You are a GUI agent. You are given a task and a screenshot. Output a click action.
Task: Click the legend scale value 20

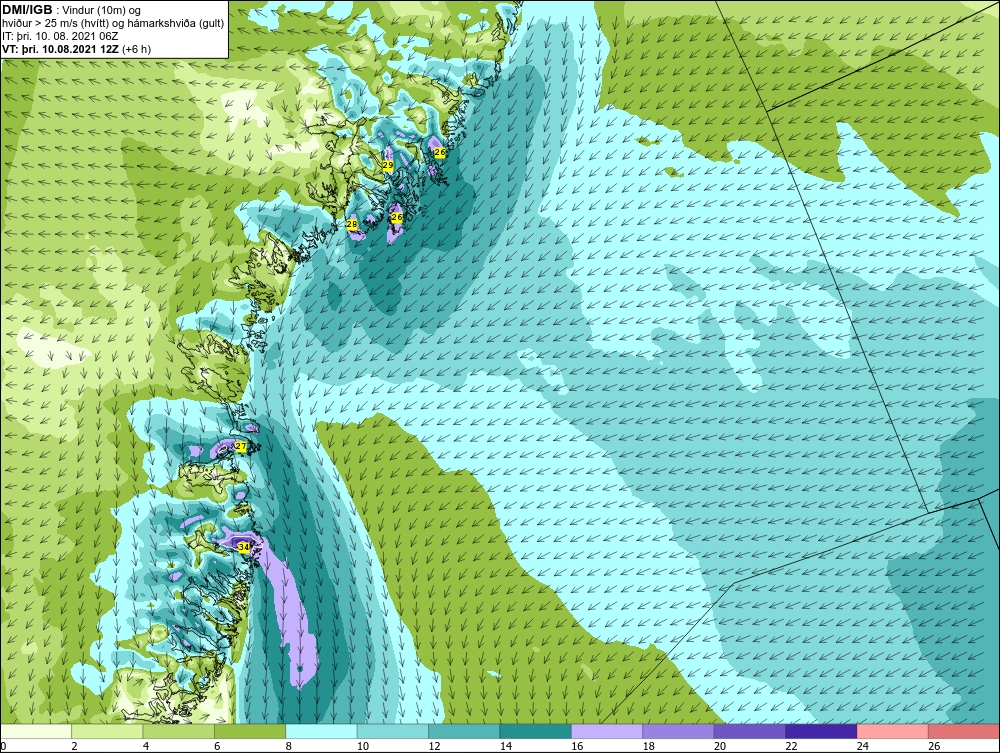720,746
